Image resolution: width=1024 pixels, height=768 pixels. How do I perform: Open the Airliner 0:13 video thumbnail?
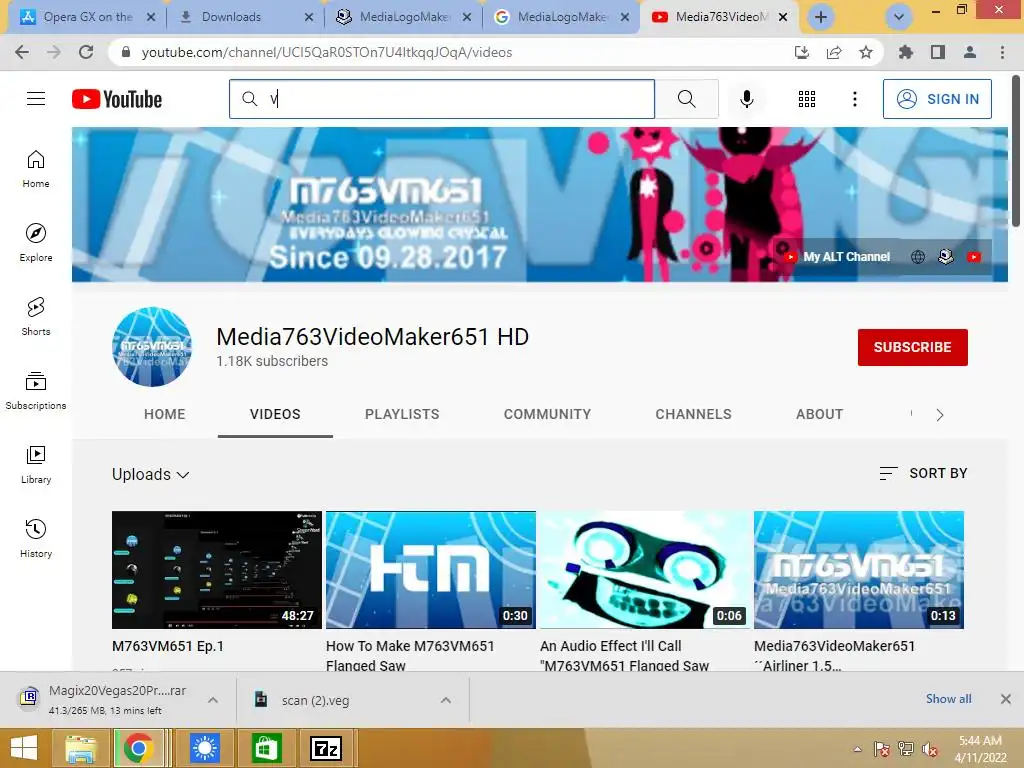click(859, 569)
